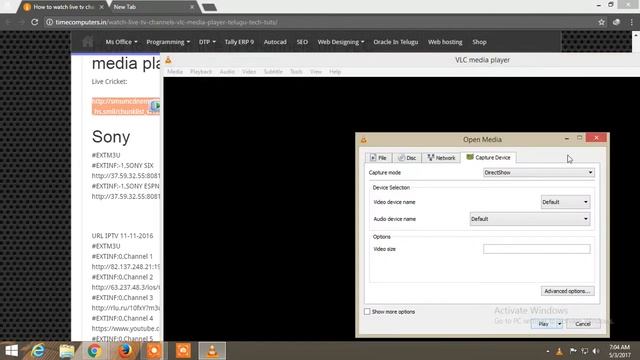This screenshot has width=640, height=360.
Task: Click the text URL IPTV 11-11-2016
Action: click(122, 236)
